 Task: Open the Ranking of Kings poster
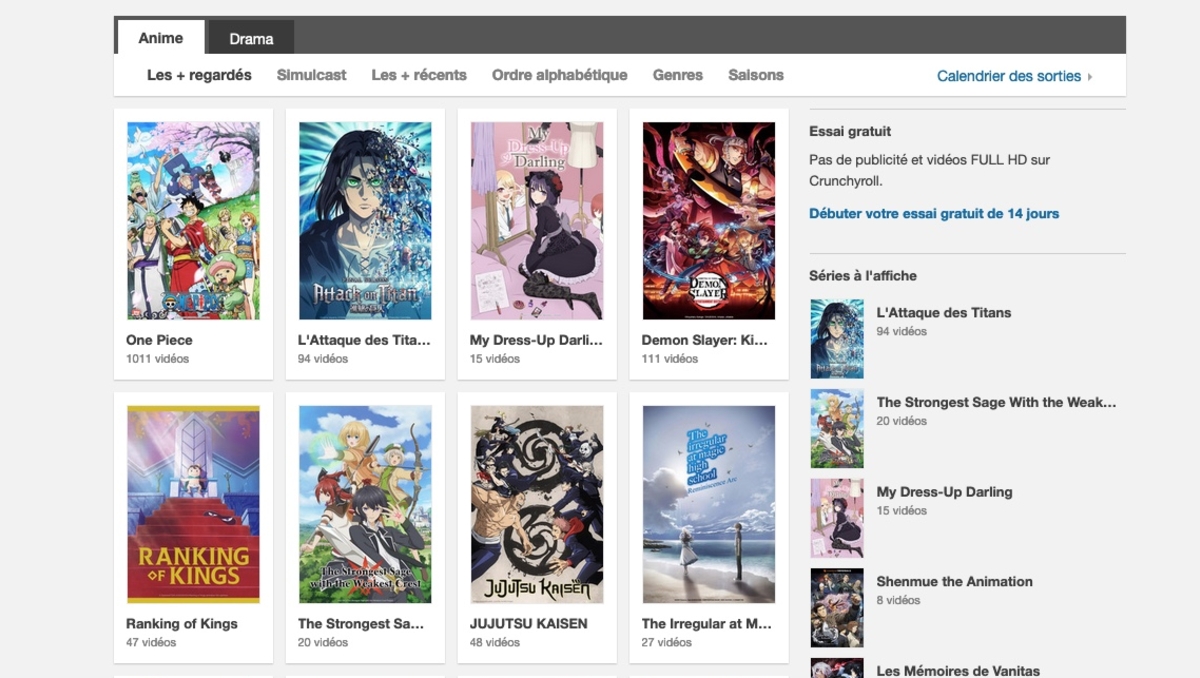192,503
